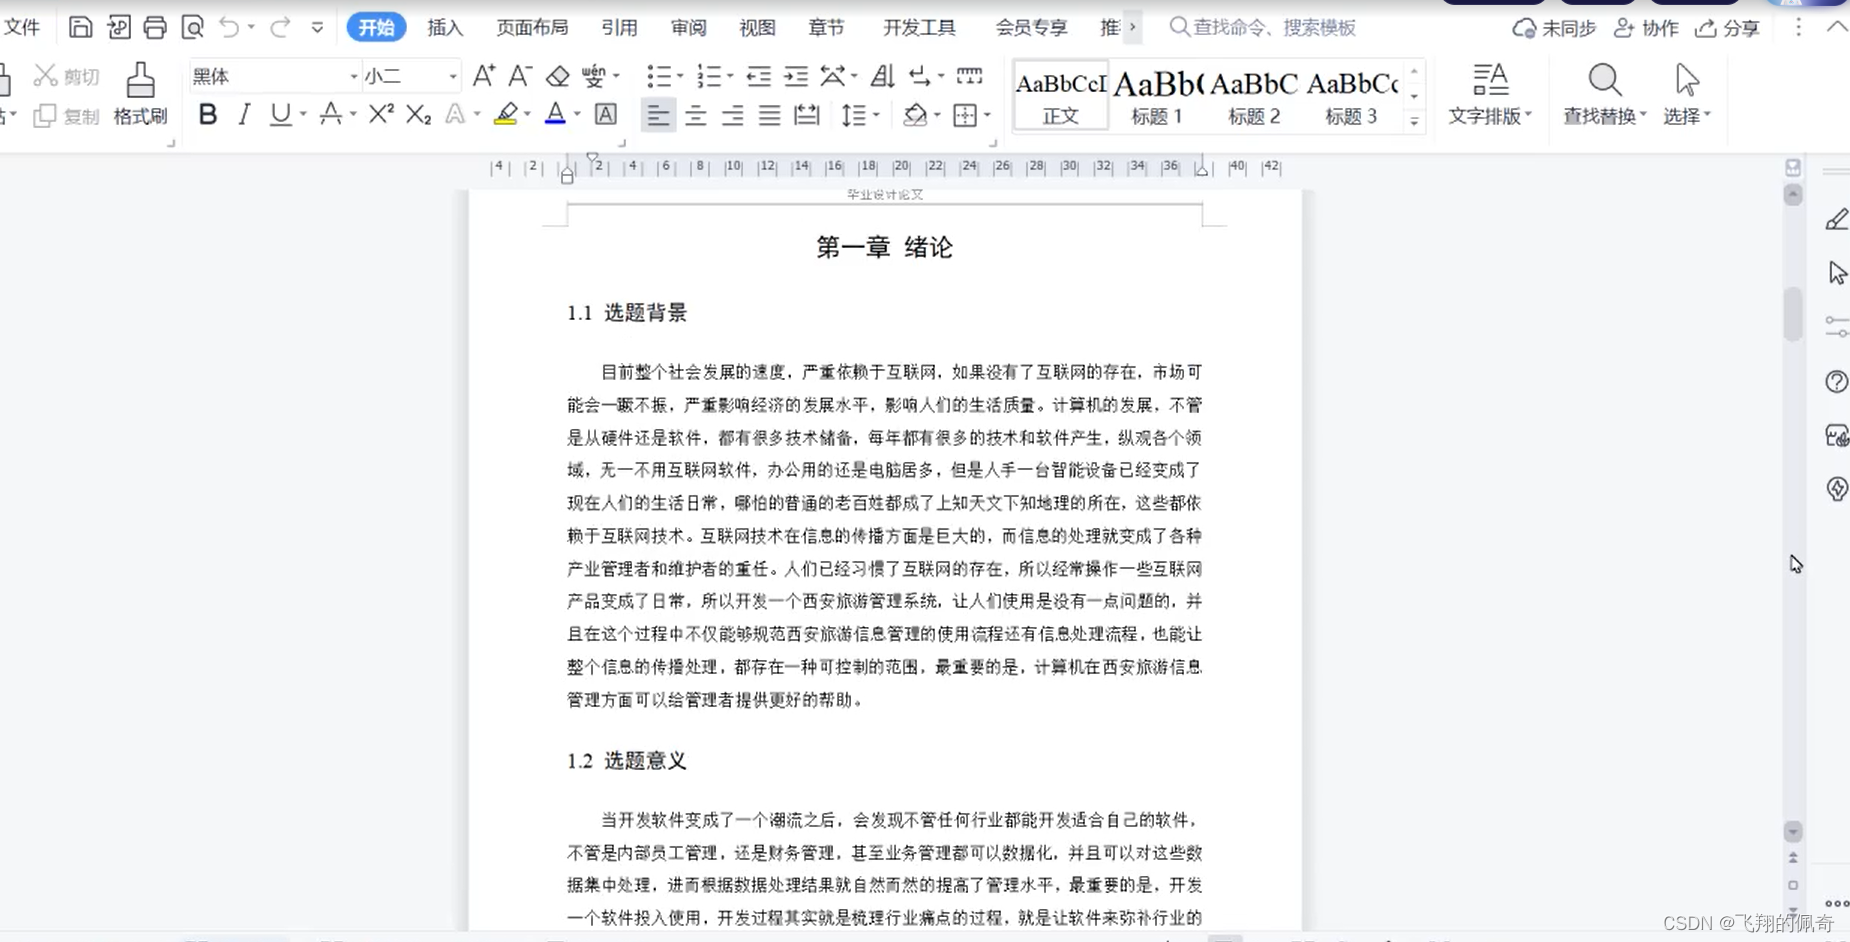This screenshot has height=942, width=1850.
Task: Select the Format Painter tool
Action: (x=140, y=93)
